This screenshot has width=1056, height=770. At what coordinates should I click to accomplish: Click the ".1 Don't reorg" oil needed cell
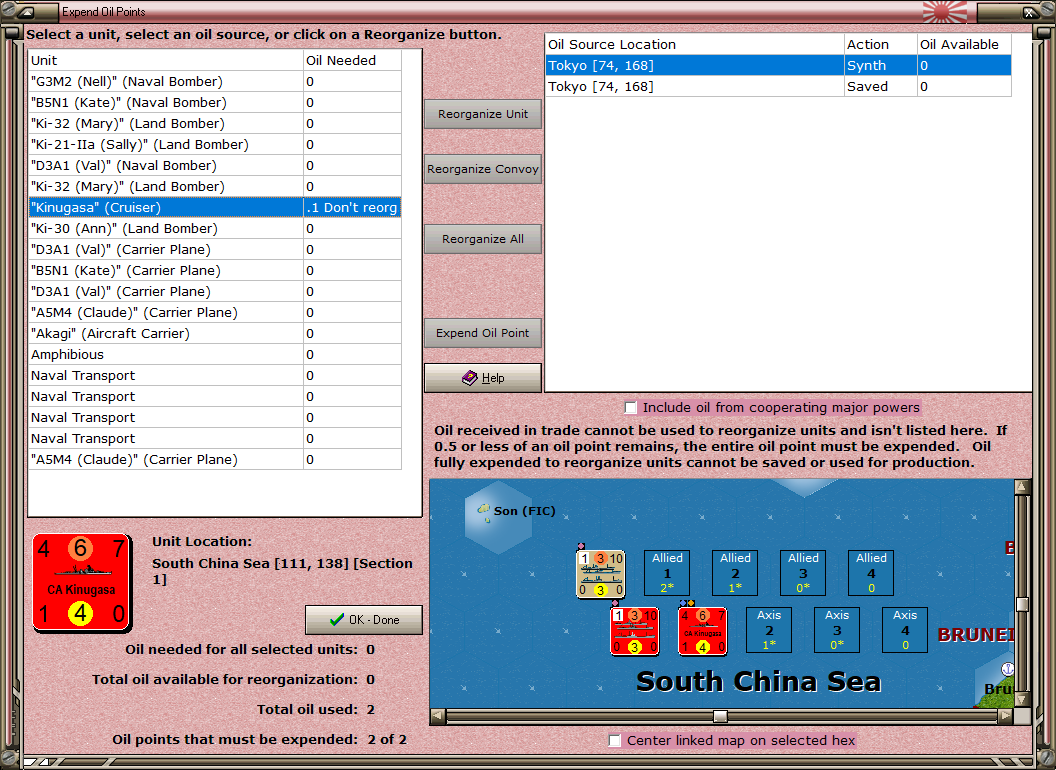352,207
